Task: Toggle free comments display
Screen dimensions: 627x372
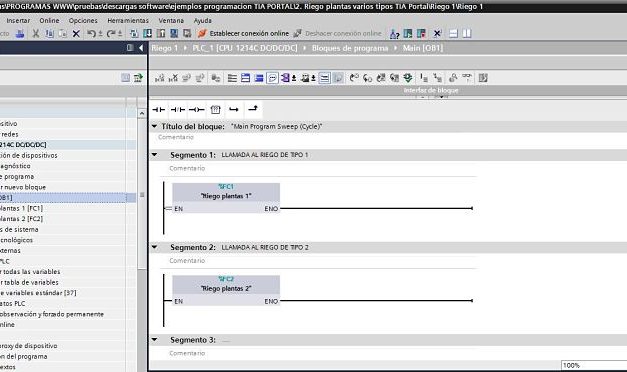Action: tap(272, 78)
